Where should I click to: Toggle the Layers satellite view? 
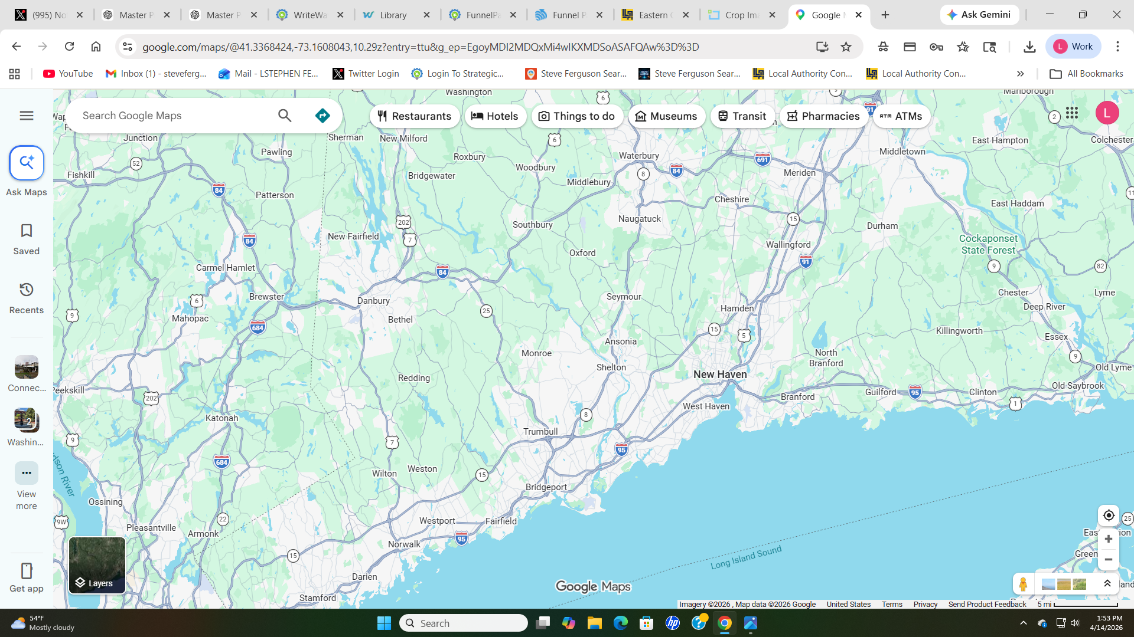97,565
